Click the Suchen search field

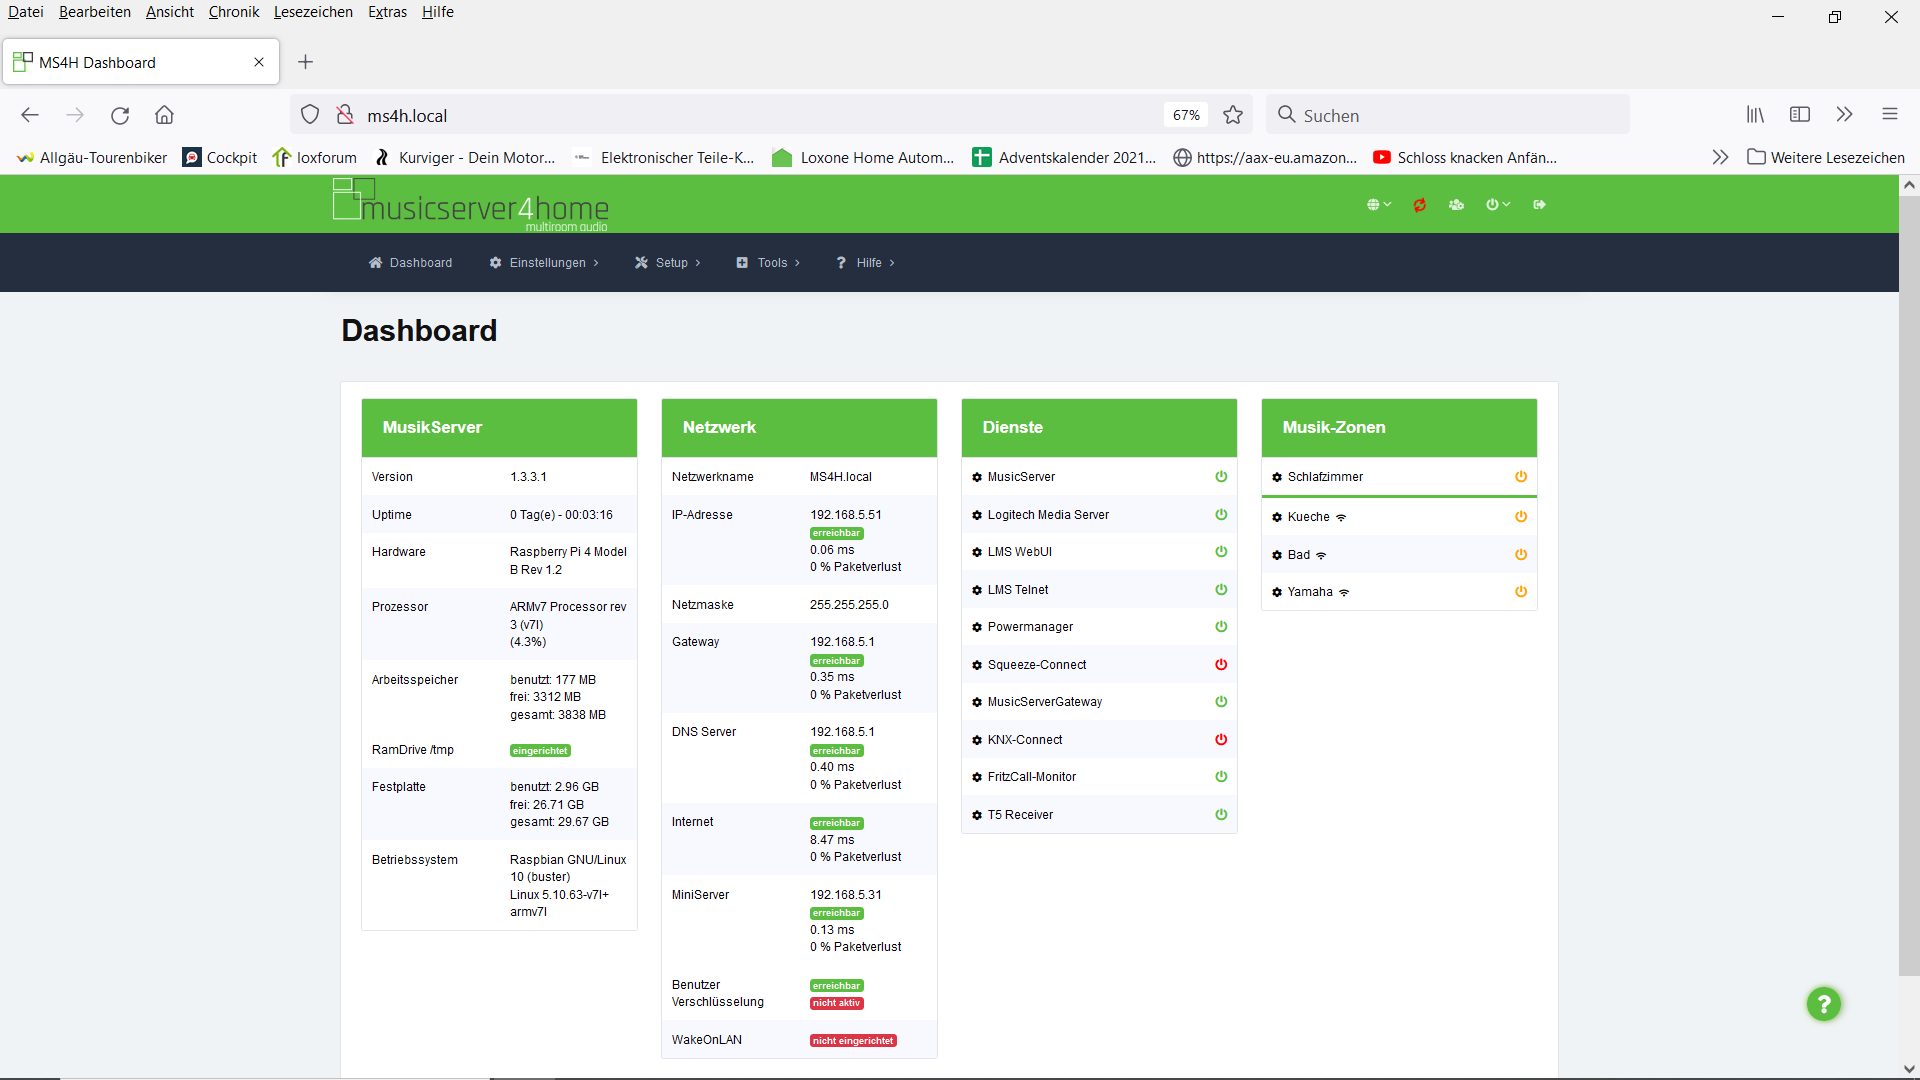pos(1448,115)
